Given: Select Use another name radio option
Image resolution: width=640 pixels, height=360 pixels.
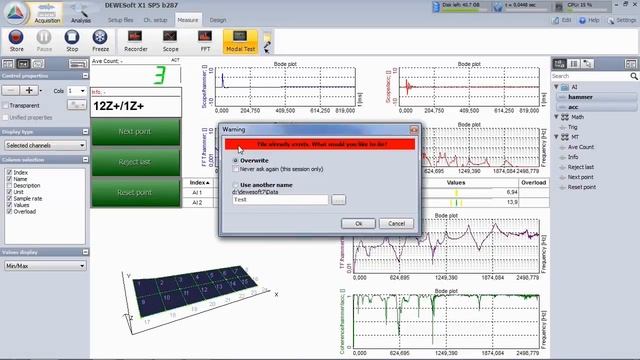Looking at the screenshot, I should click(x=235, y=185).
